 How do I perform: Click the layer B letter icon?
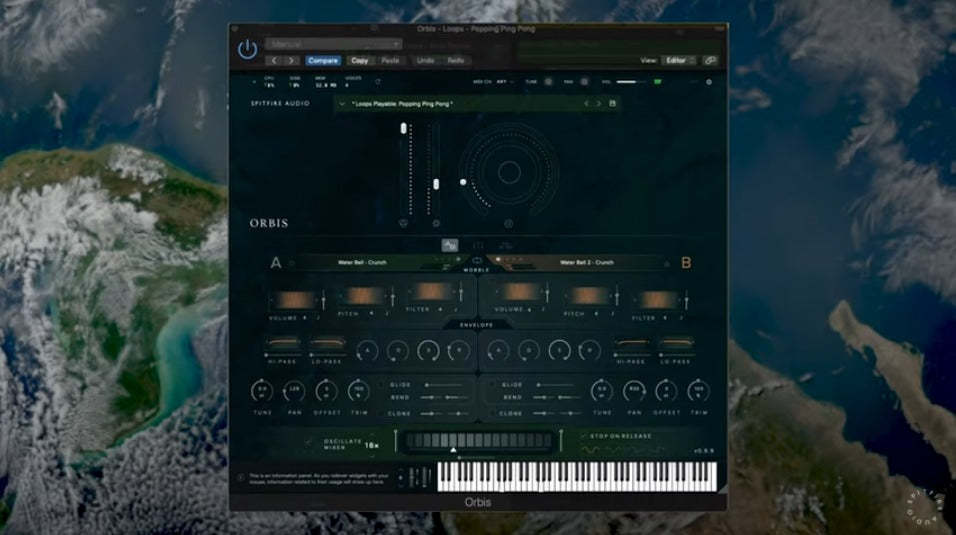(x=686, y=264)
